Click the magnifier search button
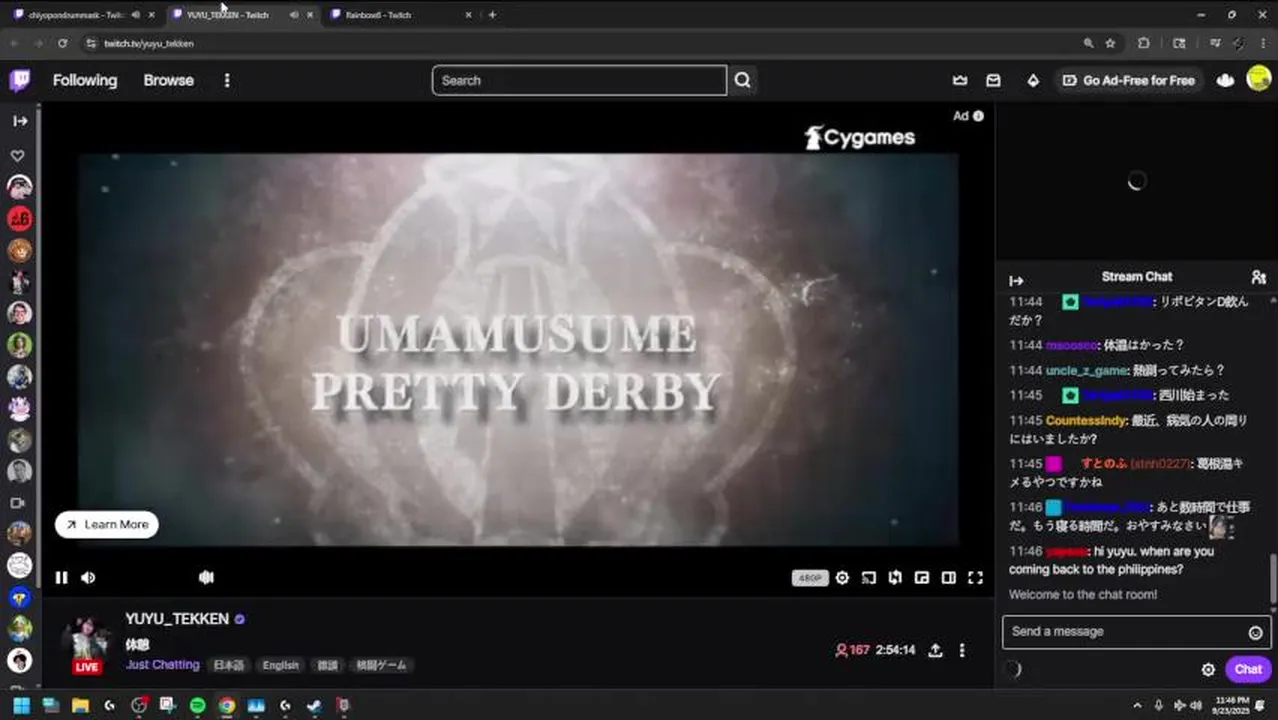The image size is (1278, 720). point(742,80)
